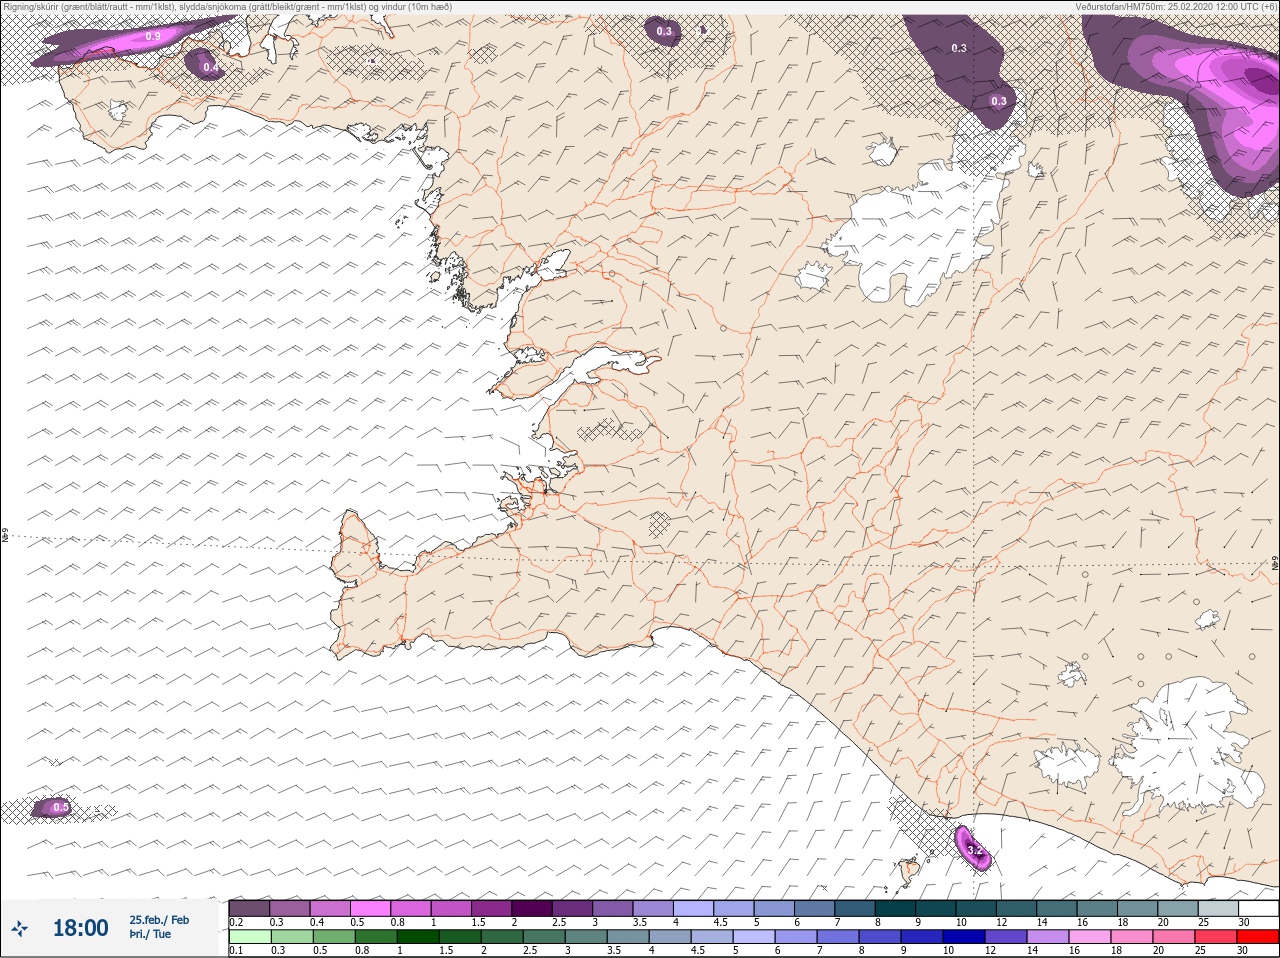The image size is (1280, 958).
Task: Click the map title beginning "Rigning/skúrir"
Action: point(228,7)
